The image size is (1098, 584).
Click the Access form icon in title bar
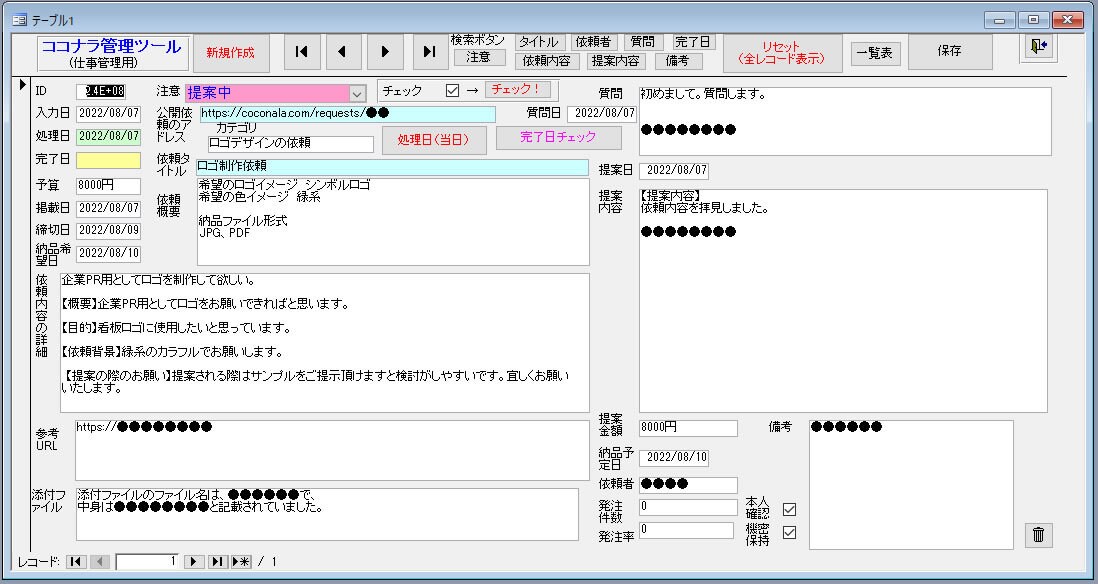(x=19, y=20)
